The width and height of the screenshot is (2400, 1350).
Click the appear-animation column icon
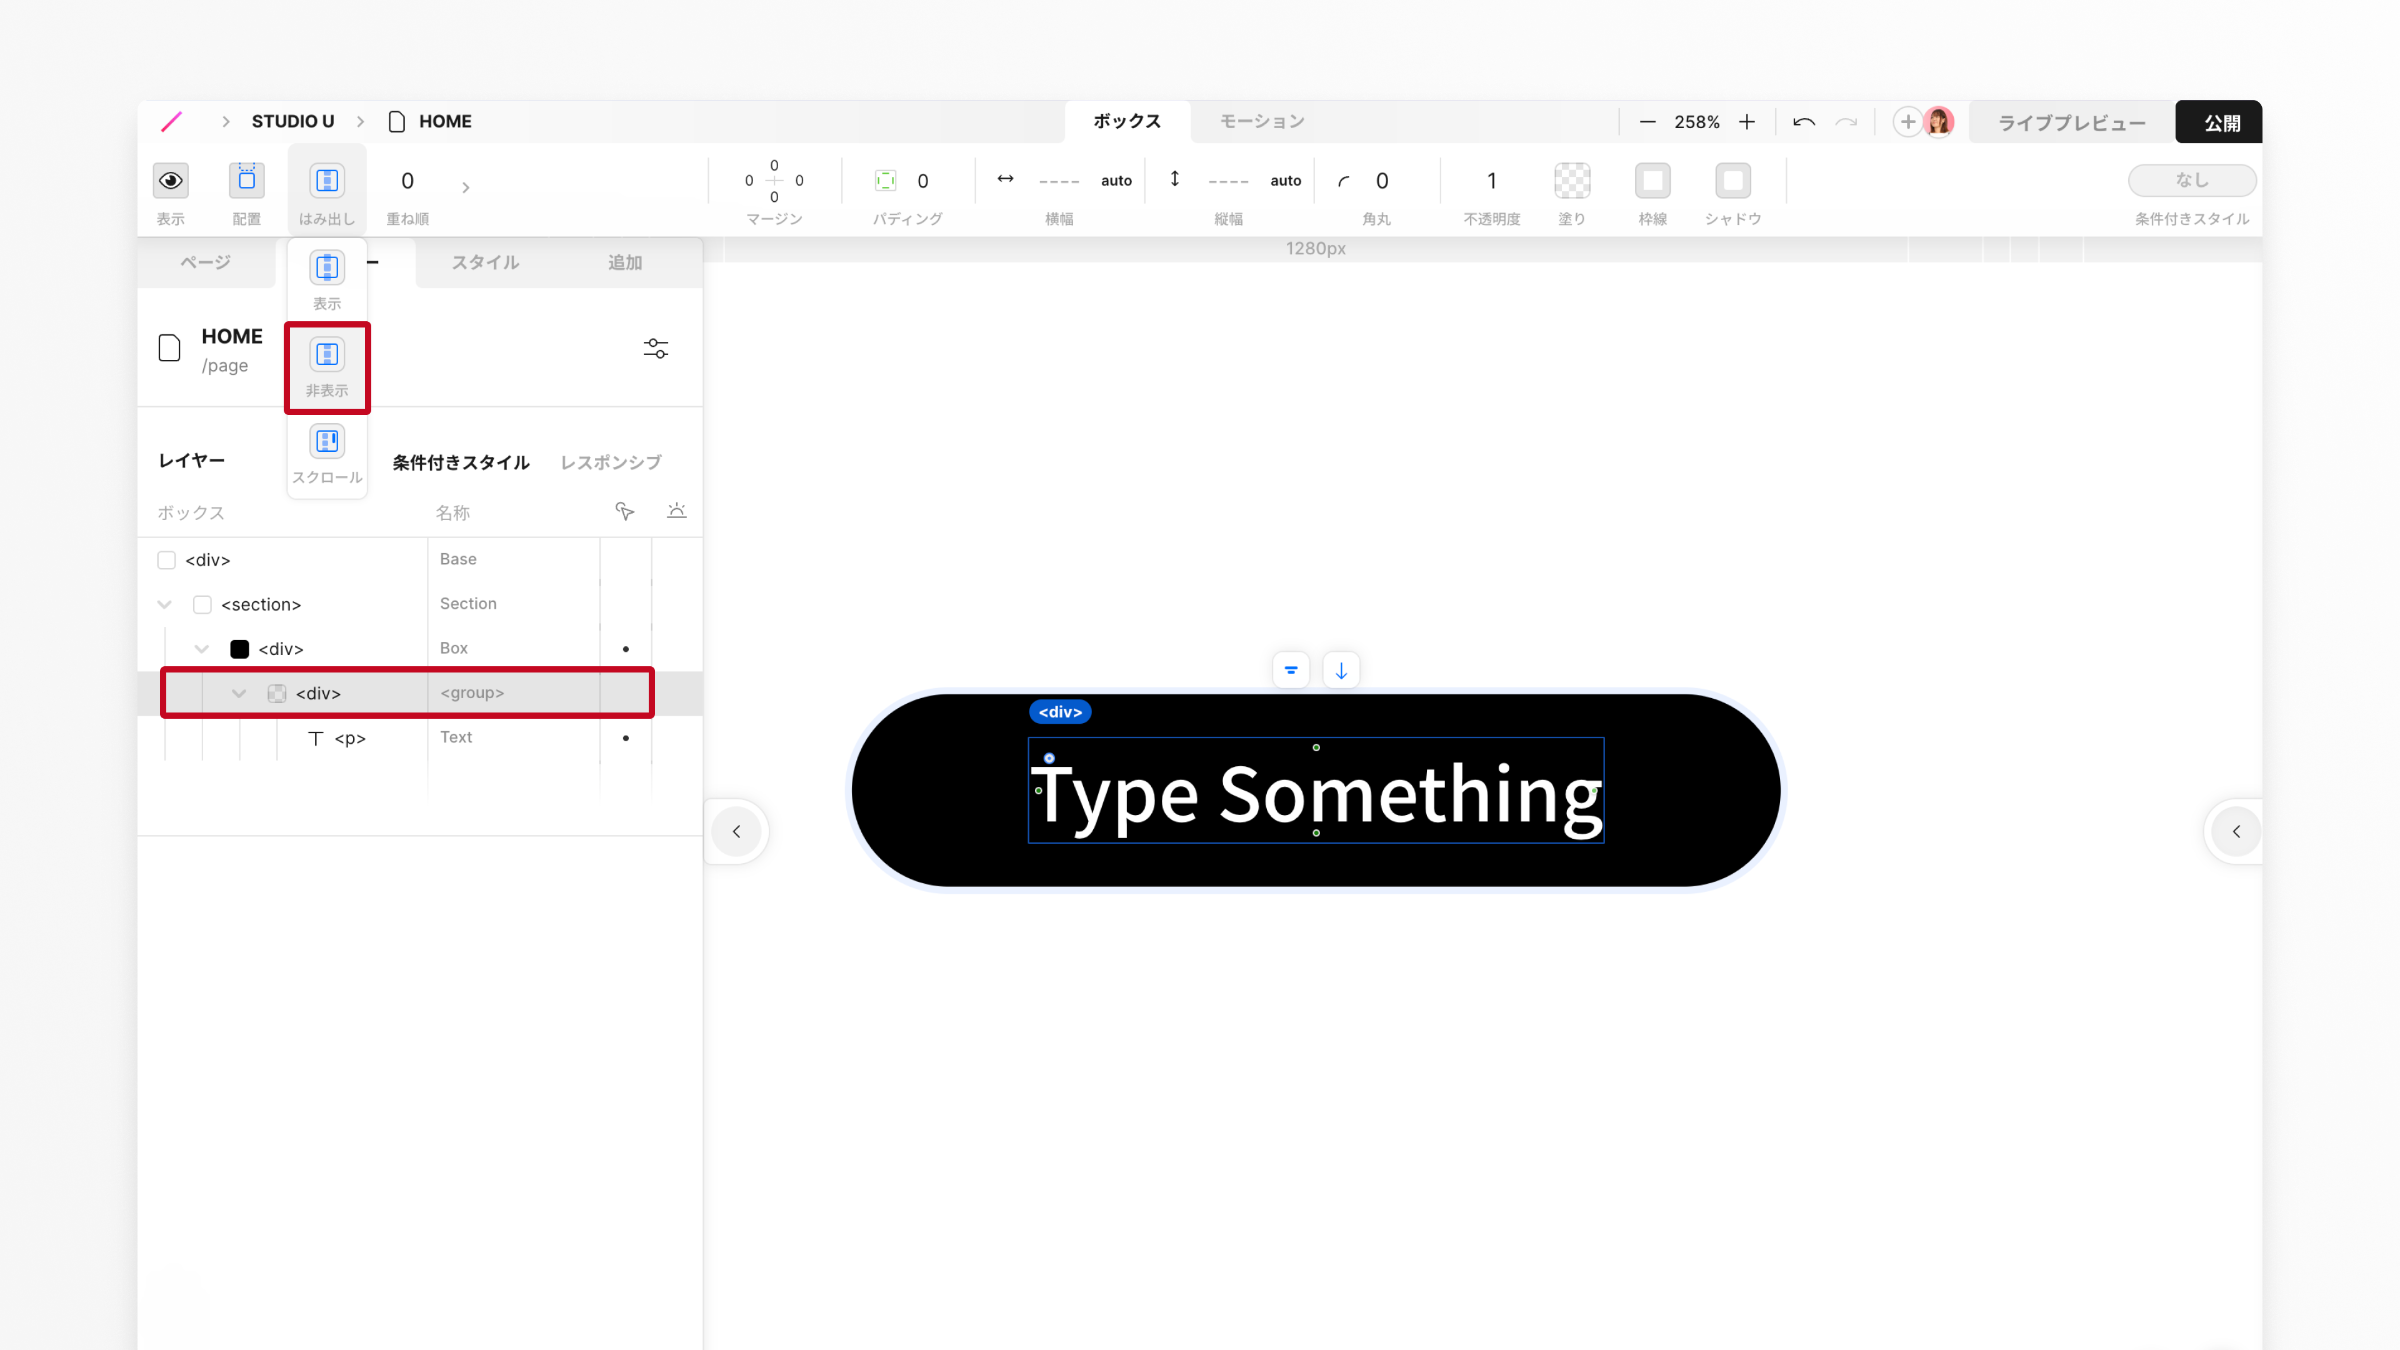point(677,510)
